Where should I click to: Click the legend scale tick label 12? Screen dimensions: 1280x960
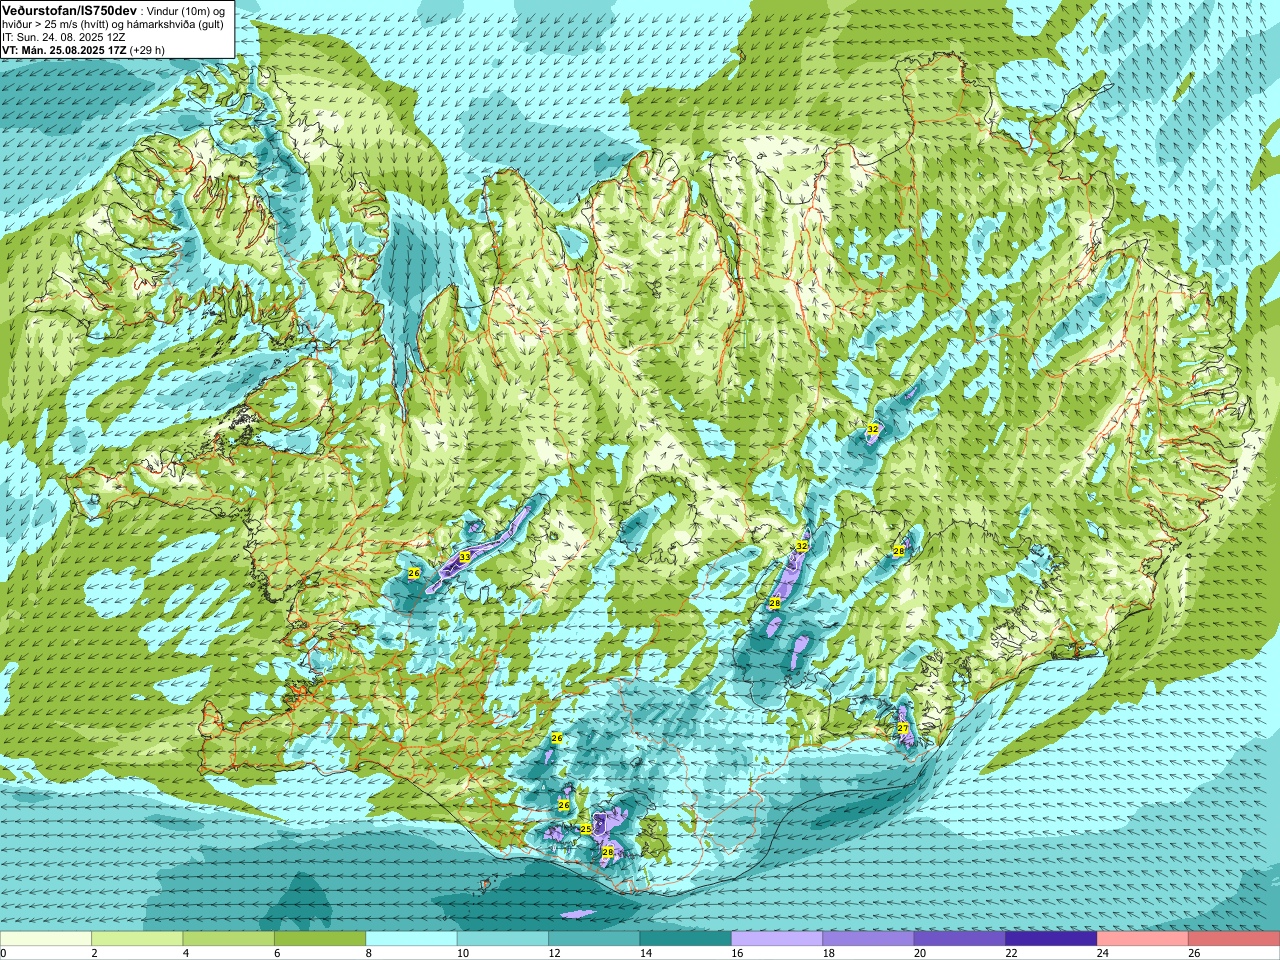tap(555, 953)
